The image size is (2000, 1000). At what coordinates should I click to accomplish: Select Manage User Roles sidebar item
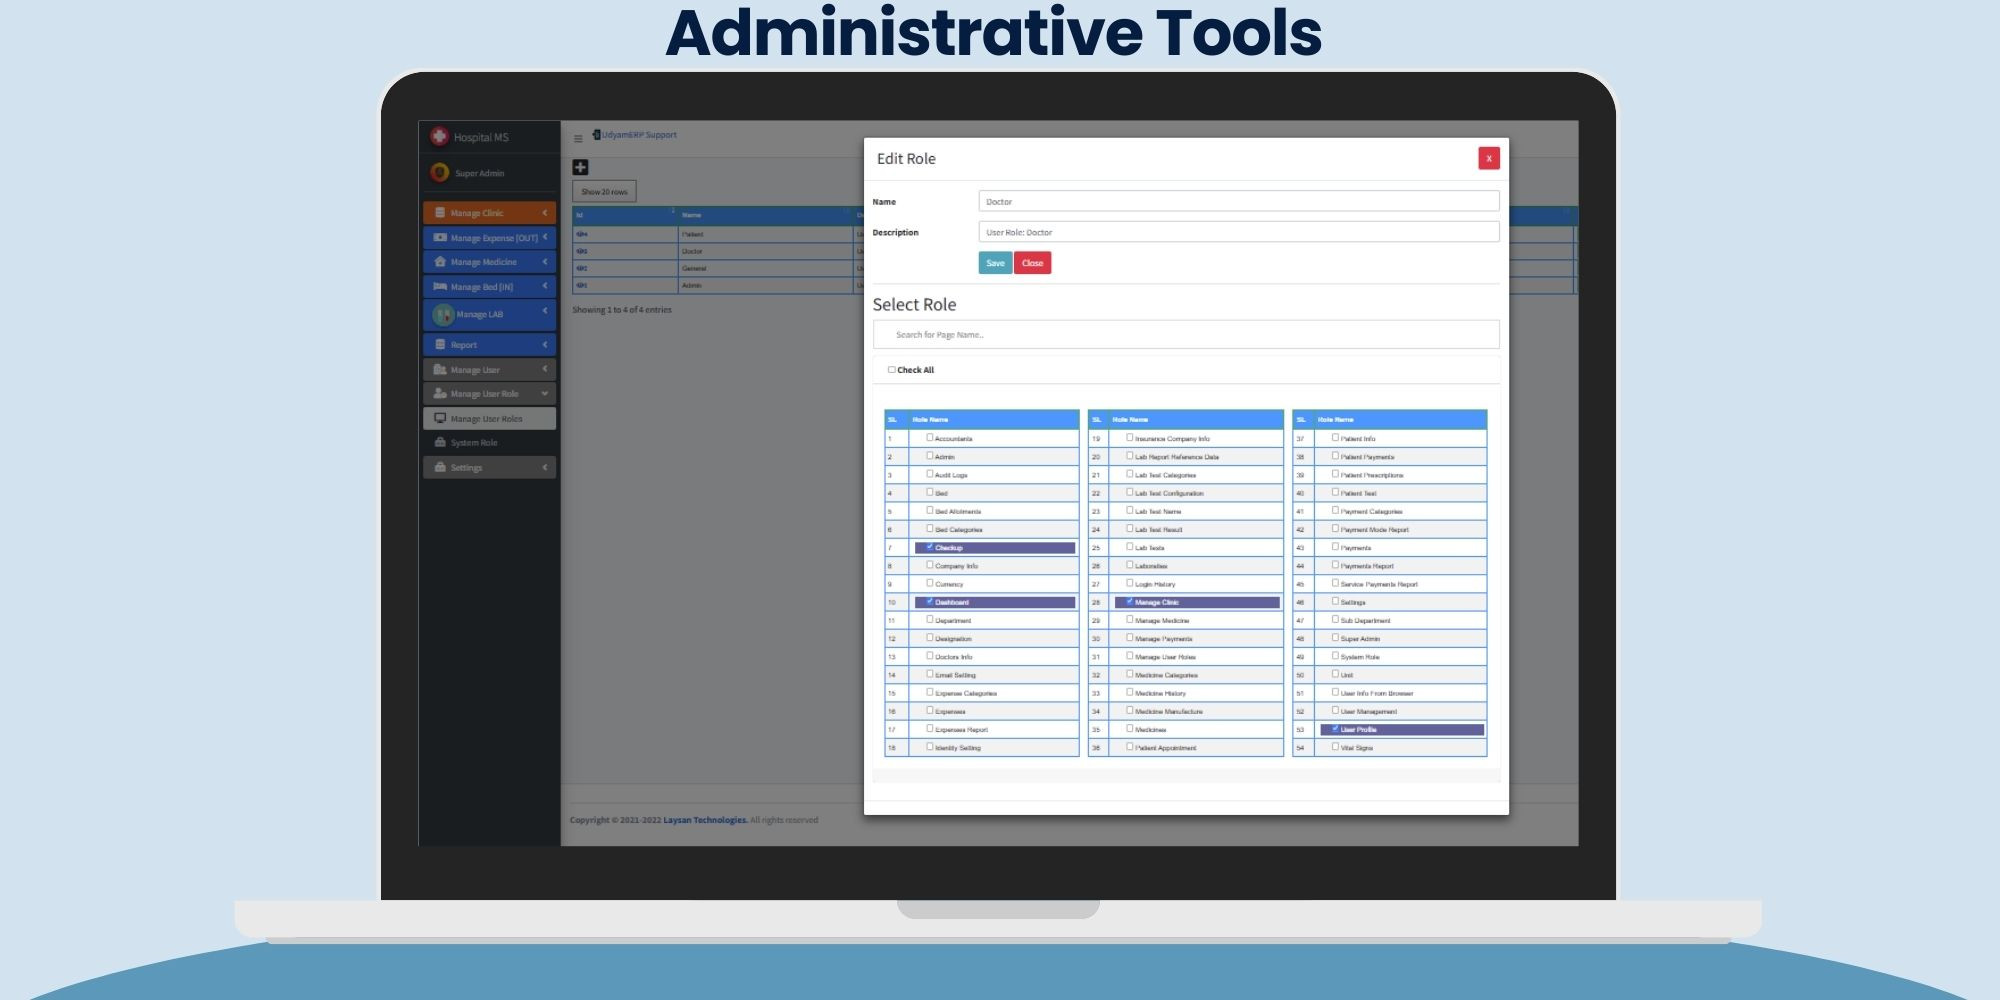tap(486, 419)
